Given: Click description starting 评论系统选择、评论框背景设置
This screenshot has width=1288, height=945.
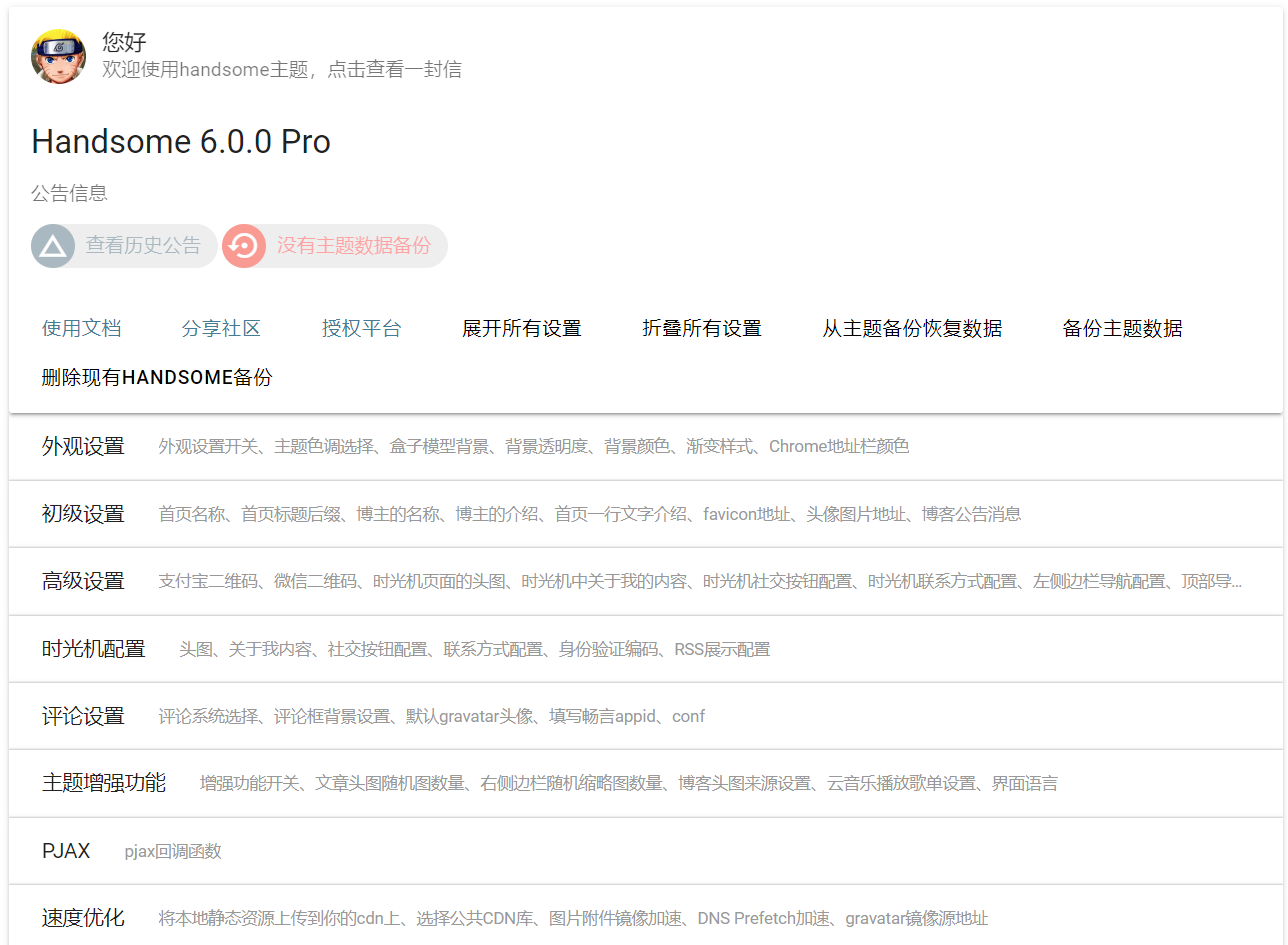Looking at the screenshot, I should coord(432,716).
